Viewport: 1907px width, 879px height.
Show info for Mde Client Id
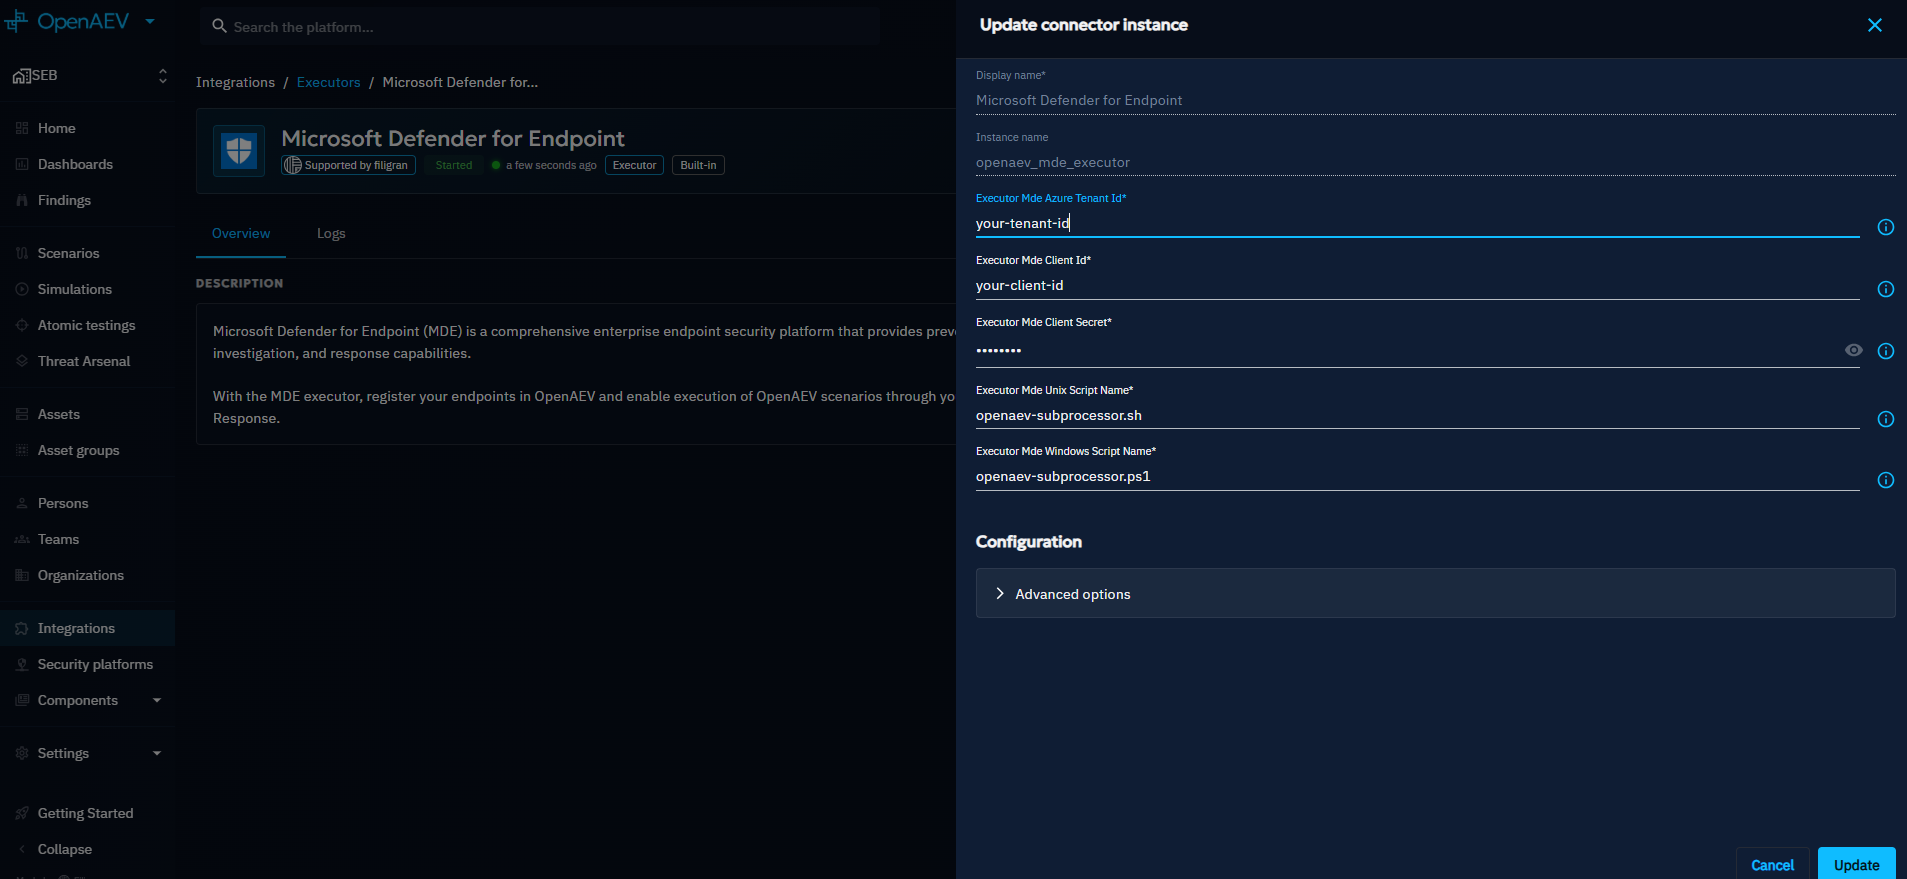[1886, 289]
